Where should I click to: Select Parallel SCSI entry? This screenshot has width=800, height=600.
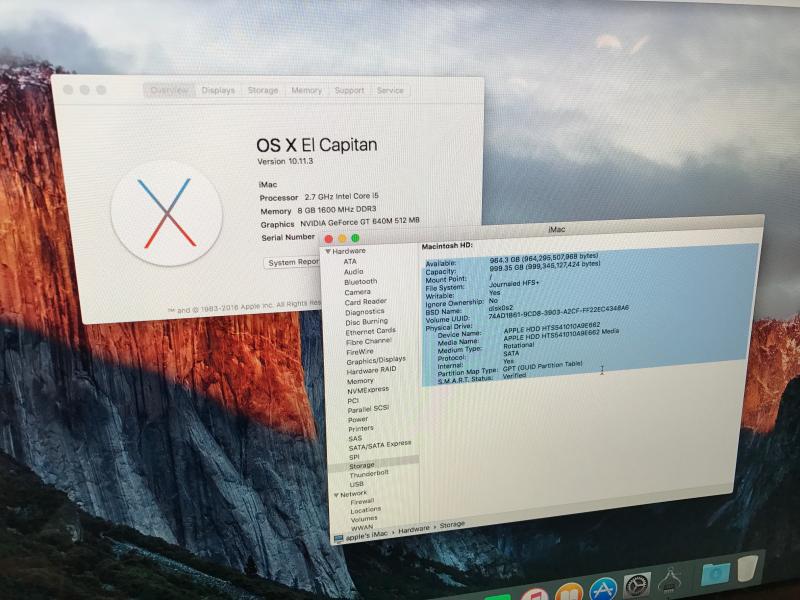(x=368, y=409)
